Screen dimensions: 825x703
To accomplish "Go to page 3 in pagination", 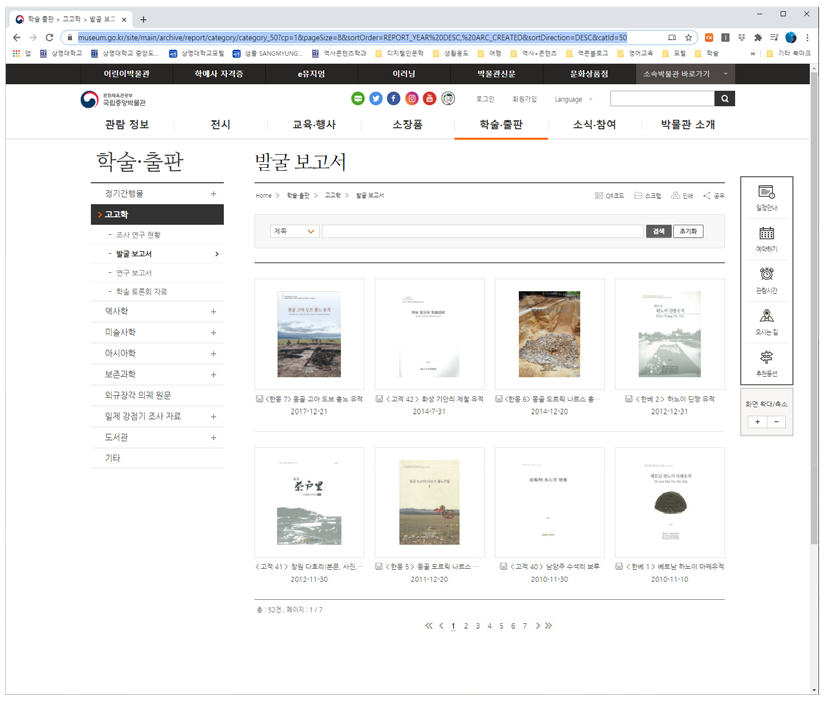I will point(478,626).
